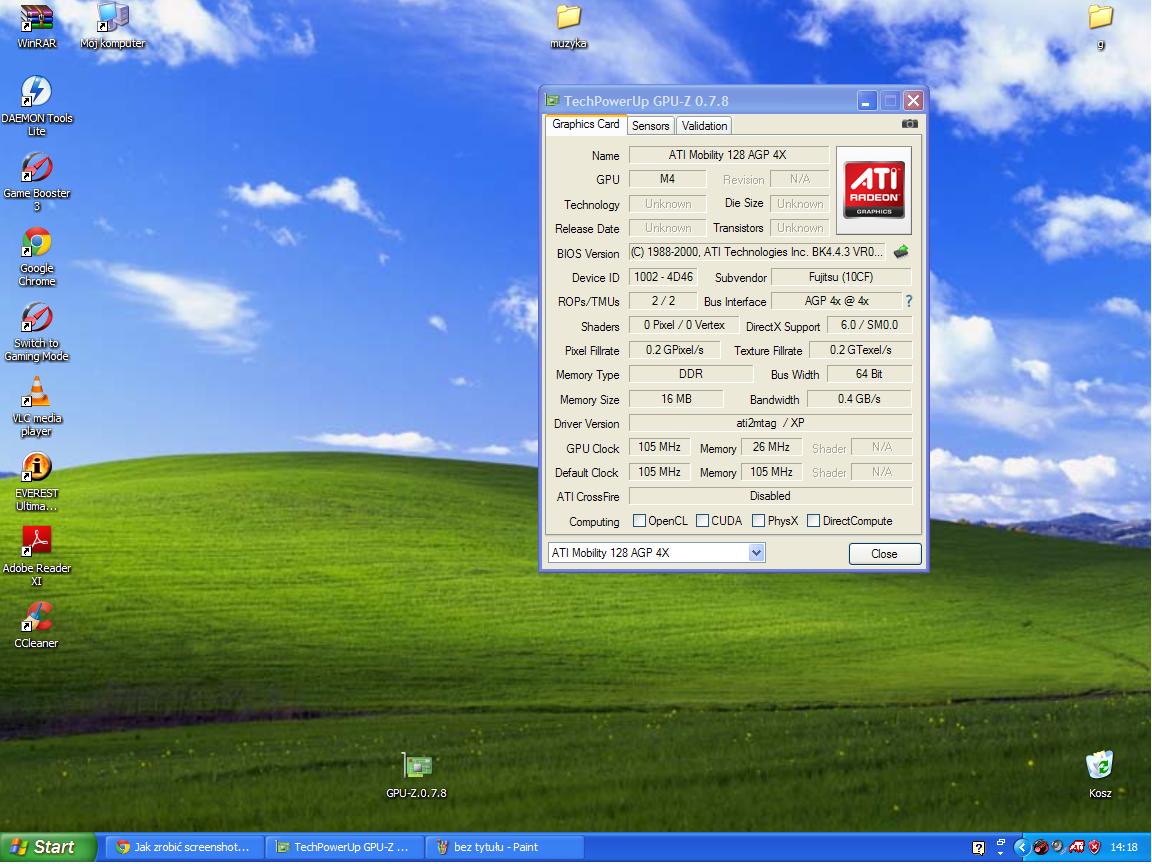1152x864 pixels.
Task: Click the ATI CrossFire Disabled field
Action: (x=771, y=496)
